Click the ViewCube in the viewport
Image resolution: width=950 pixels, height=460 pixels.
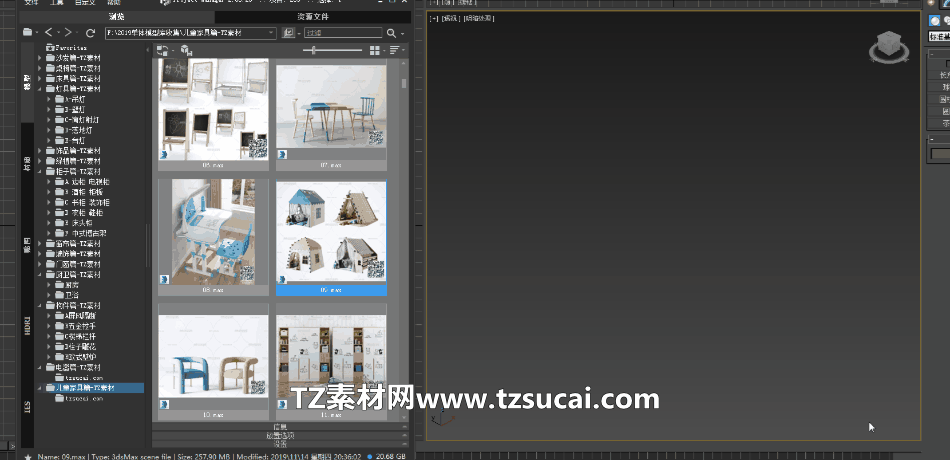(889, 47)
